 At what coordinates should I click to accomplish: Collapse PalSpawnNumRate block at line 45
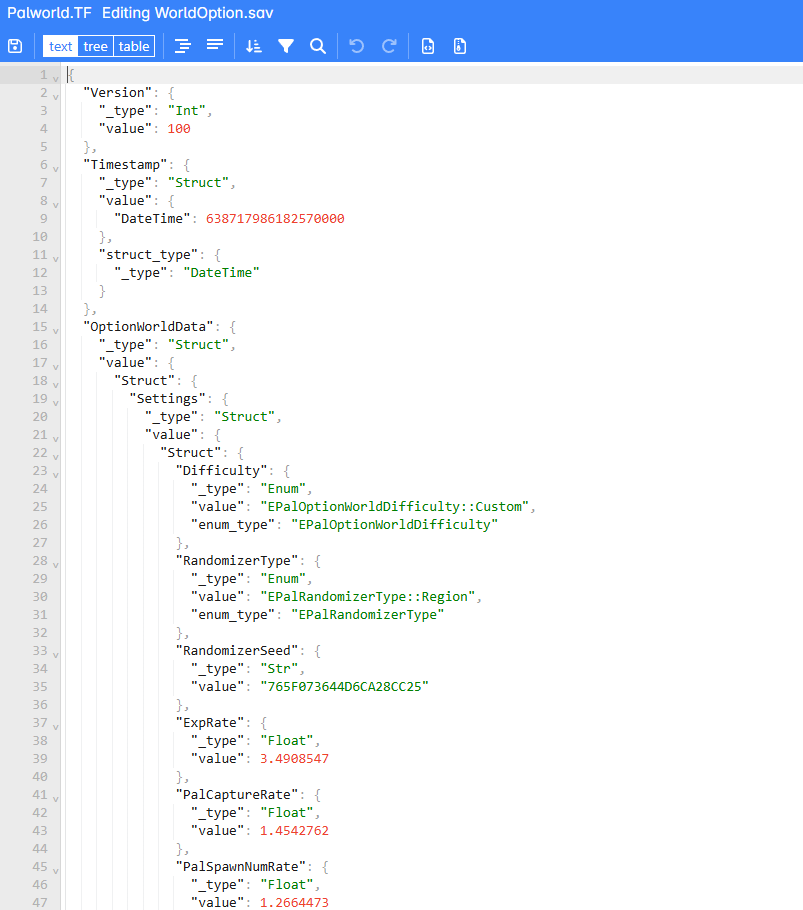(x=56, y=870)
